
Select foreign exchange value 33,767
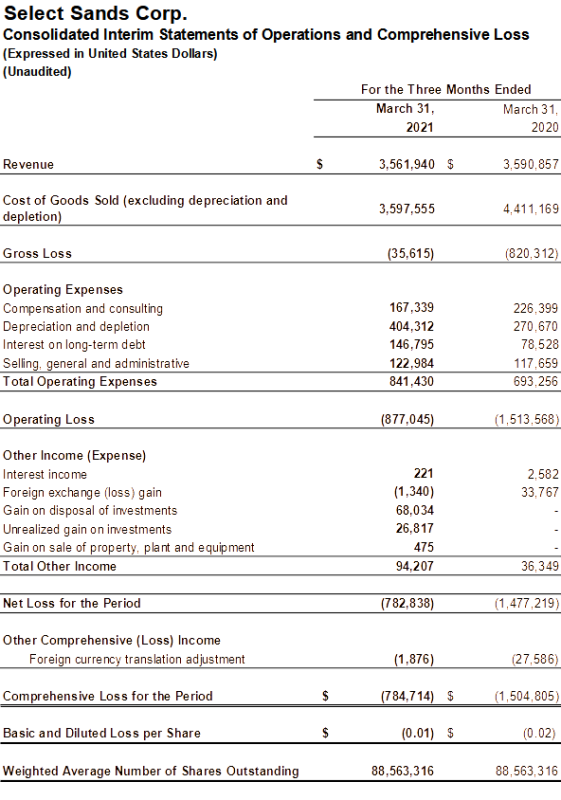(x=540, y=493)
